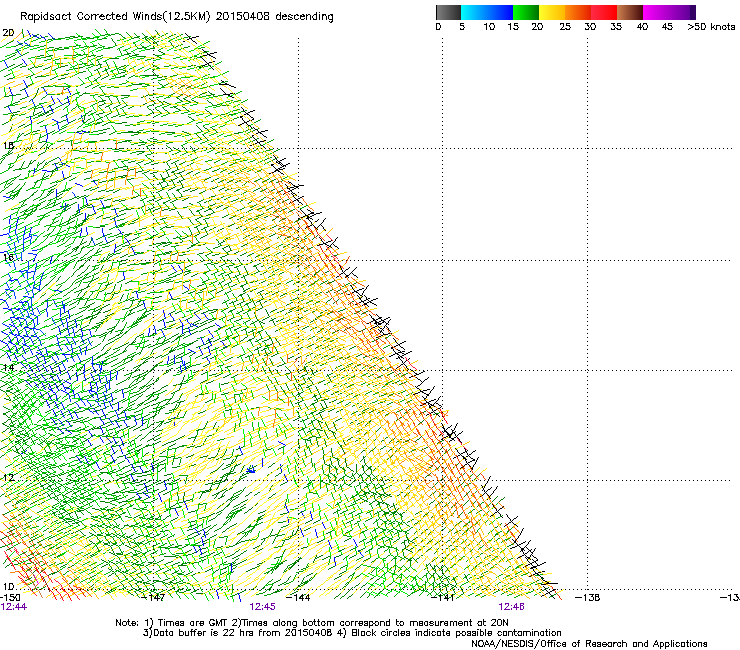Click the '>50 knots' legend label
The width and height of the screenshot is (740, 650).
(x=711, y=27)
